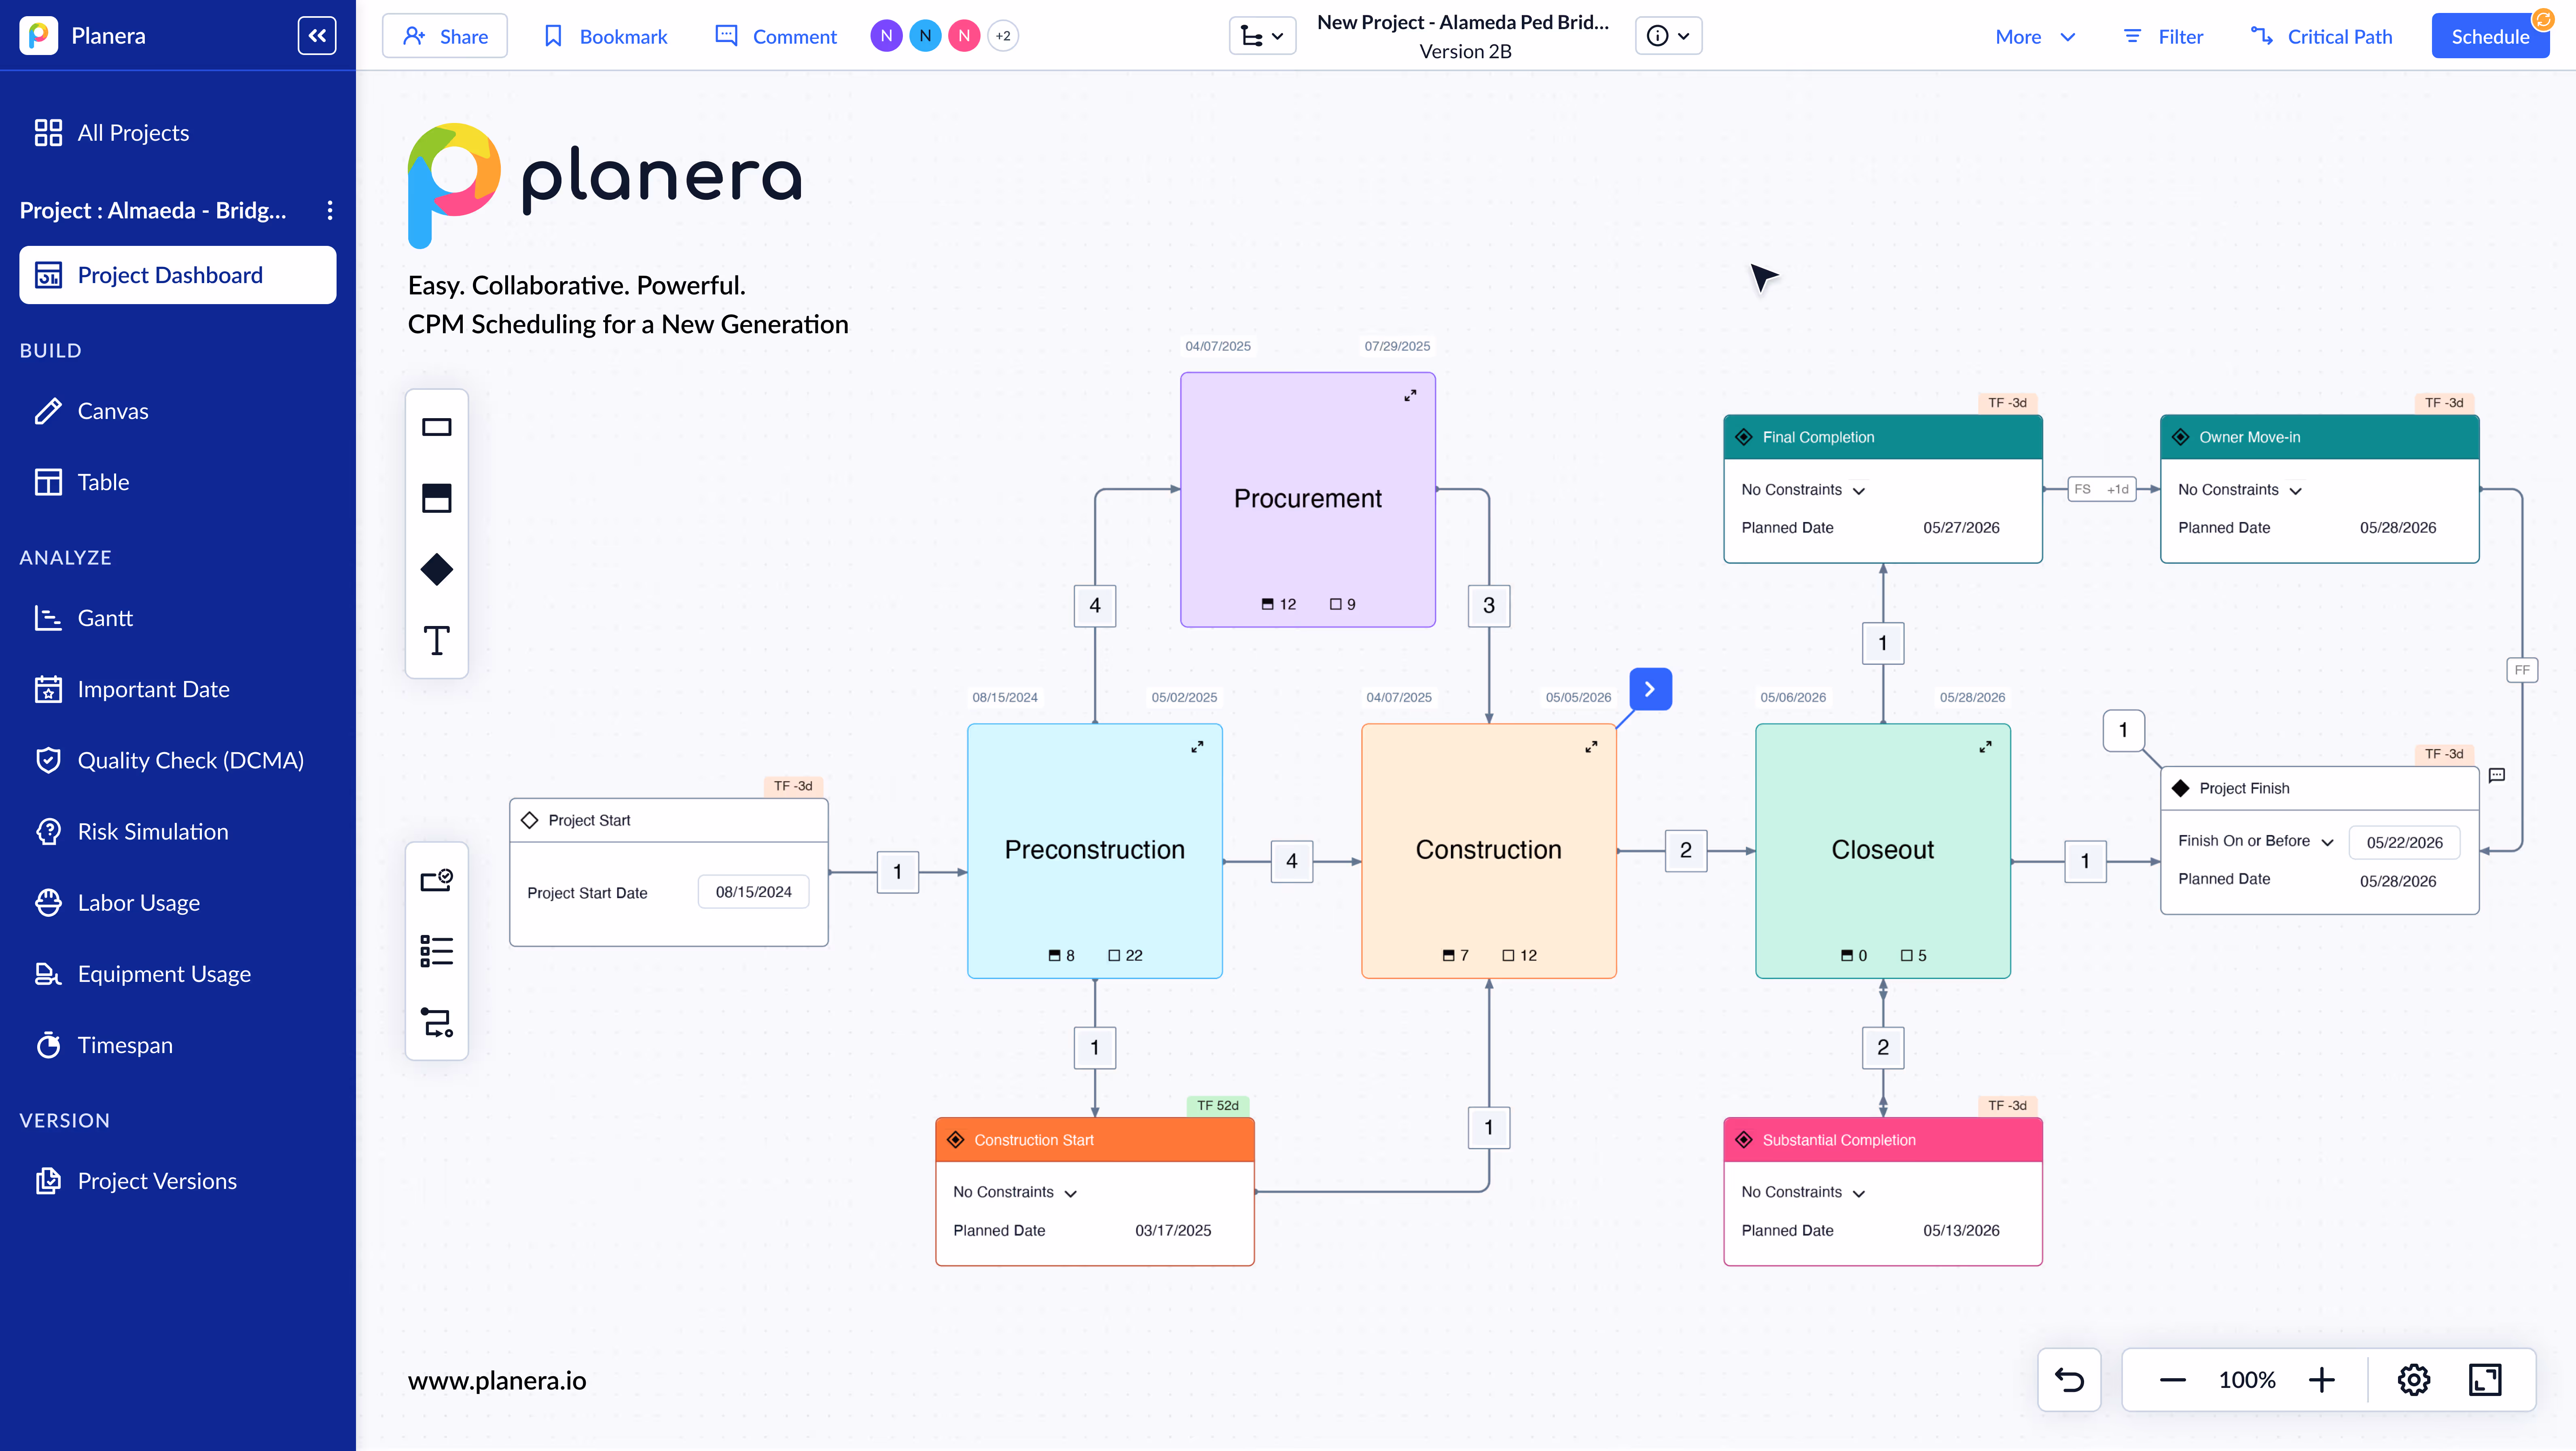Screen dimensions: 2576x1451
Task: Open Gantt in the sidebar
Action: click(105, 618)
